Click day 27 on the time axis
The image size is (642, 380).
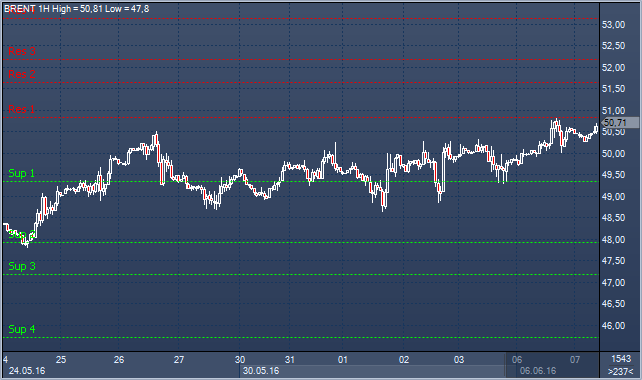179,360
